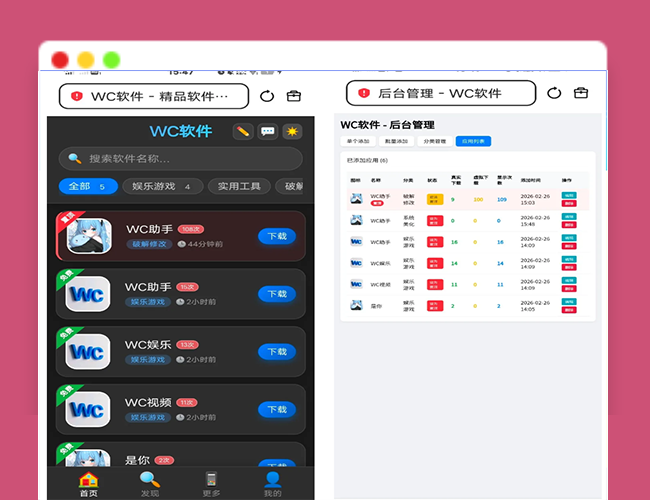This screenshot has width=650, height=500.
Task: Switch to the 分类管理 admin tab
Action: click(435, 141)
